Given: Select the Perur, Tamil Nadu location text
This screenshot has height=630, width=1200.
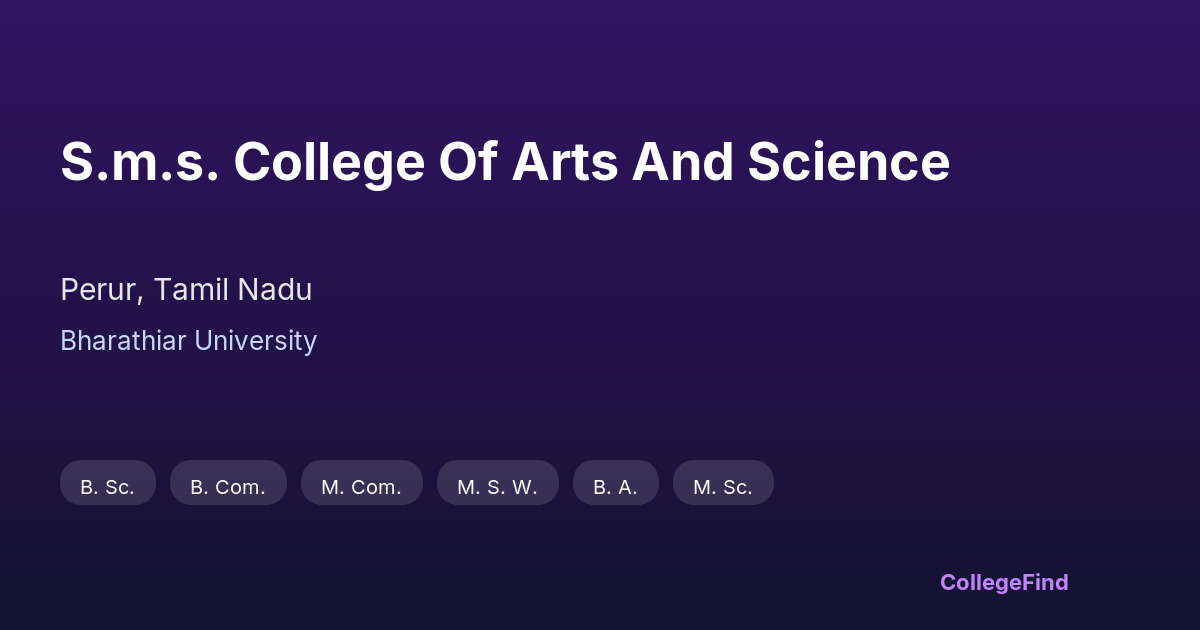Looking at the screenshot, I should coord(186,290).
